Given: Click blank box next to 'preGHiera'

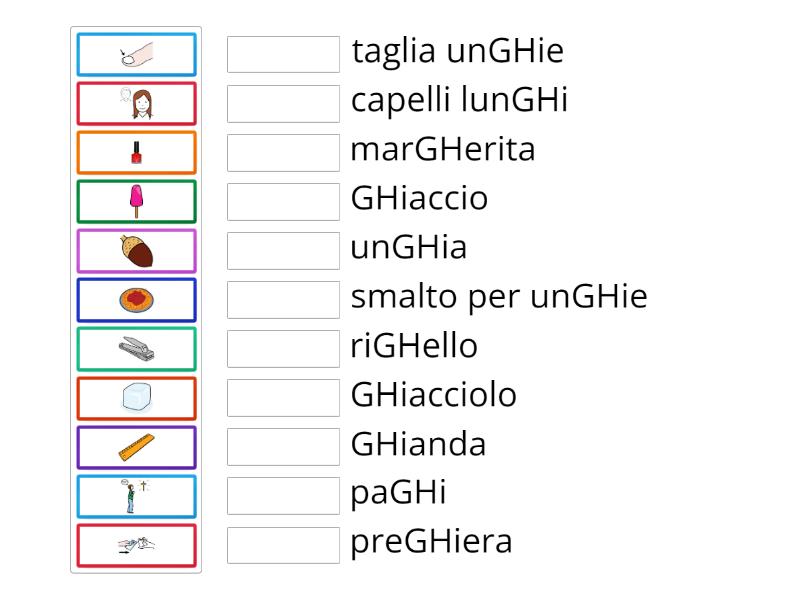Looking at the screenshot, I should [x=283, y=545].
